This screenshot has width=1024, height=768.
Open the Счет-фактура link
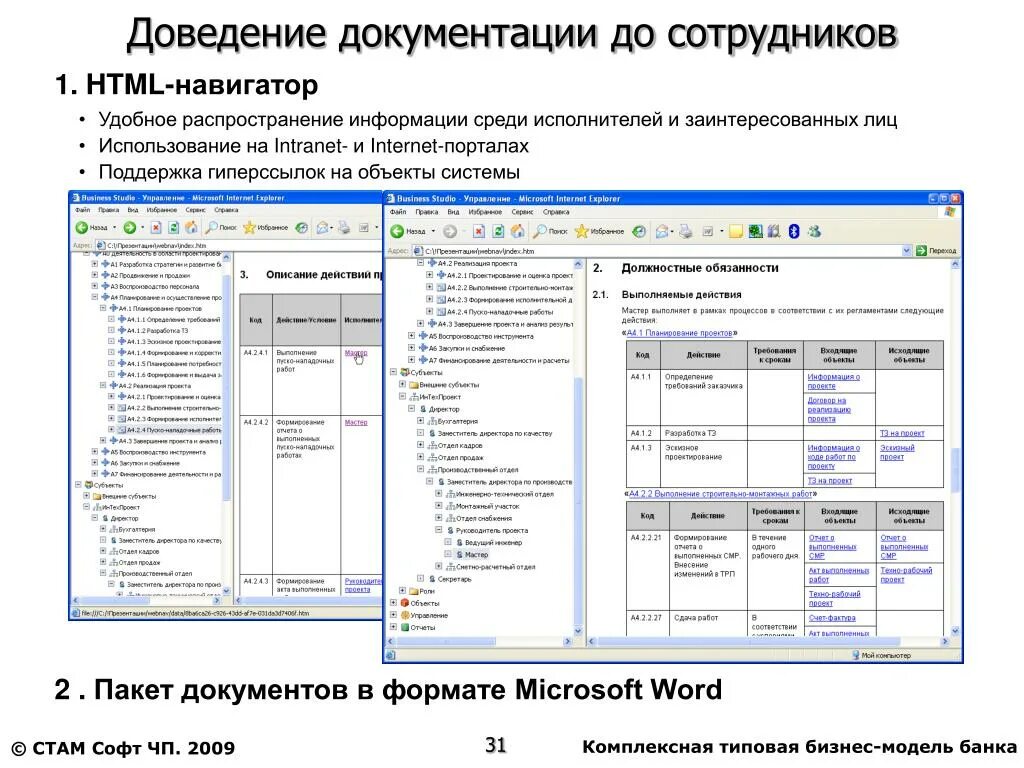[x=832, y=618]
